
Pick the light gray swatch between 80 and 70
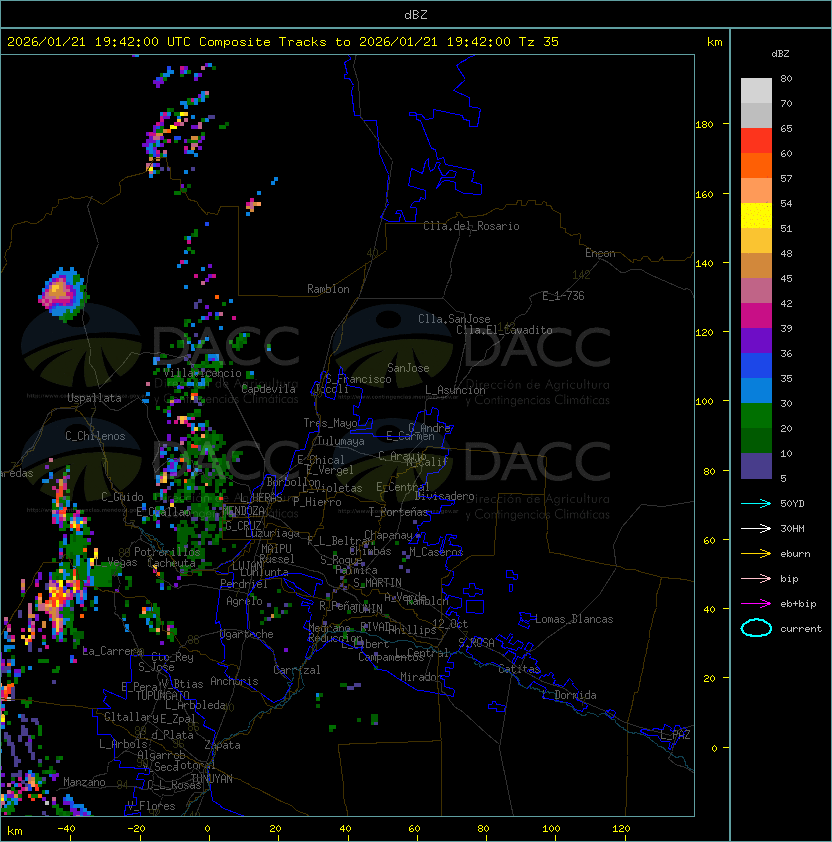[x=756, y=90]
